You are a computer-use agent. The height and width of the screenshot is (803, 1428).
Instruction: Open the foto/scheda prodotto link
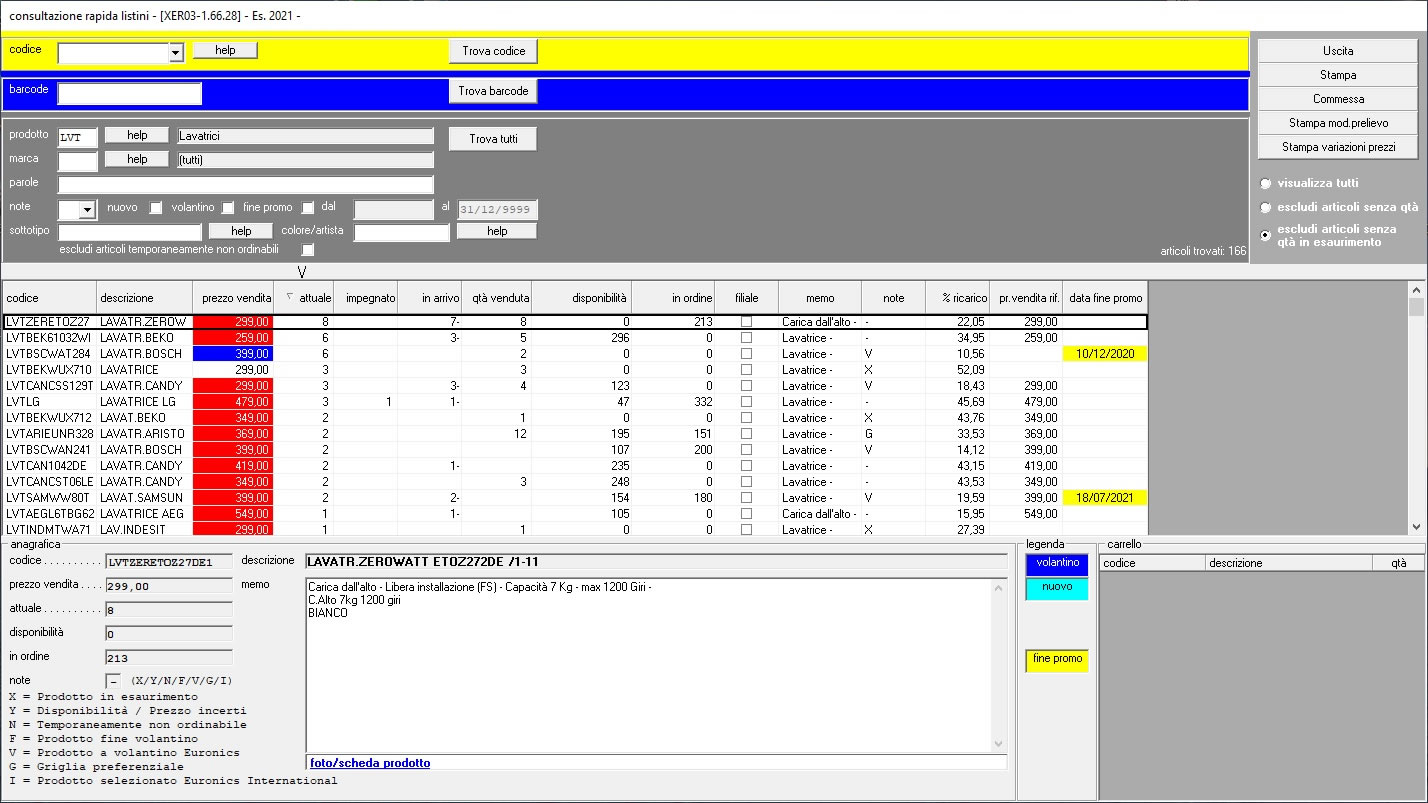click(x=370, y=763)
